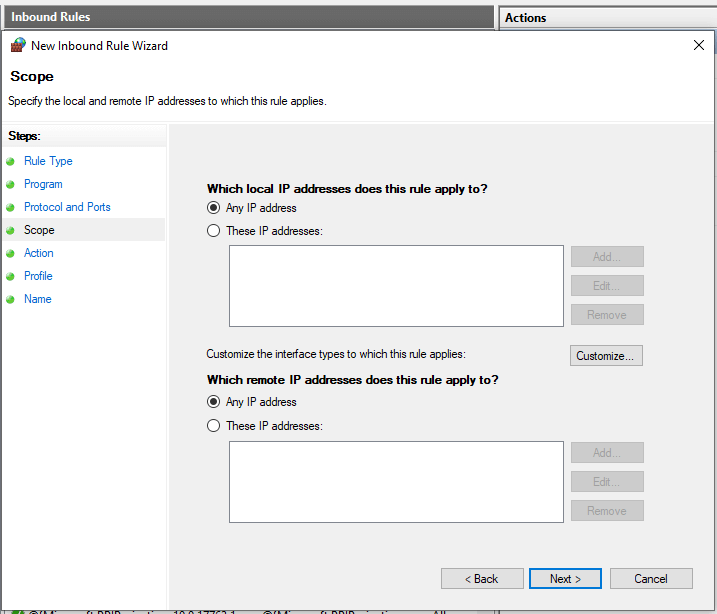Click green bullet beside Protocol and Ports
Screen dimensions: 717x614
pyautogui.click(x=11, y=207)
